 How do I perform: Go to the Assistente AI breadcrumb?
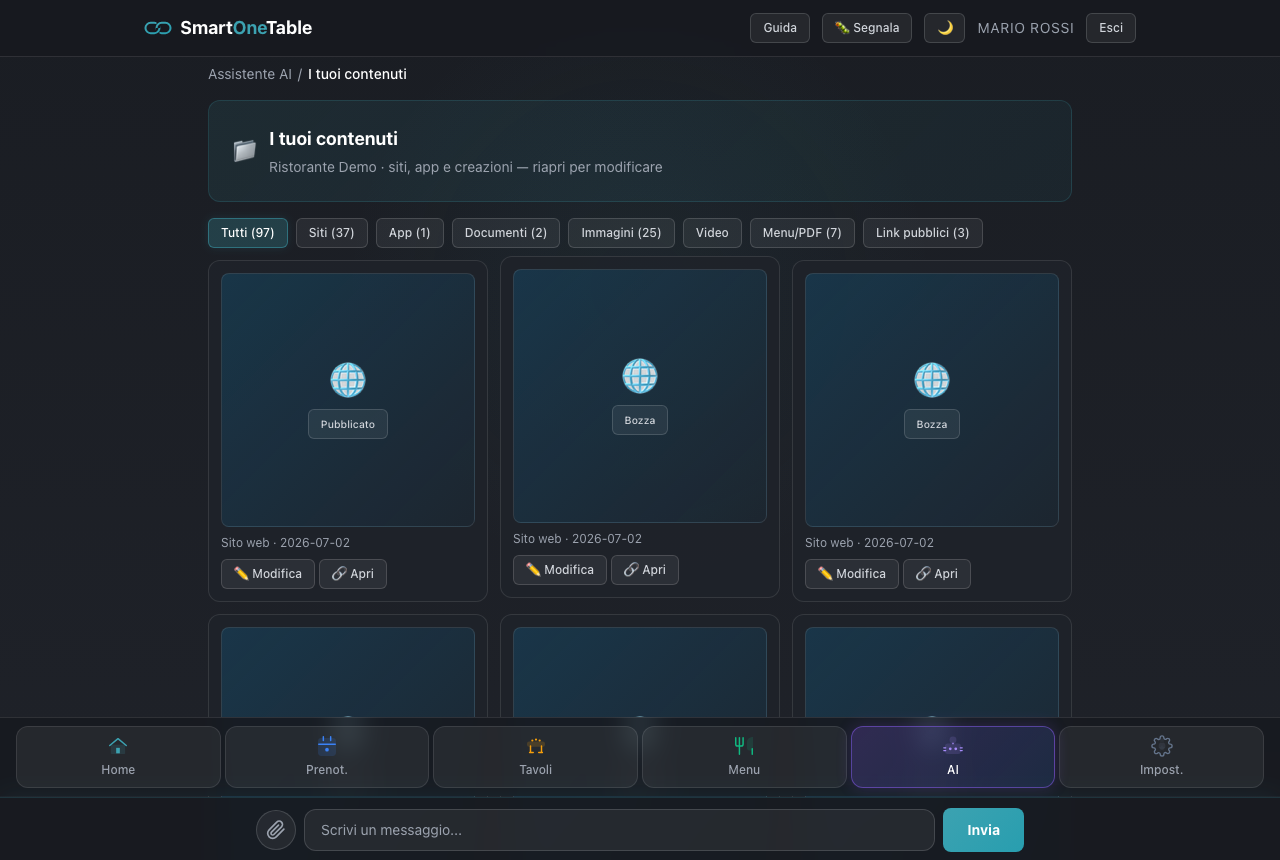pyautogui.click(x=250, y=74)
